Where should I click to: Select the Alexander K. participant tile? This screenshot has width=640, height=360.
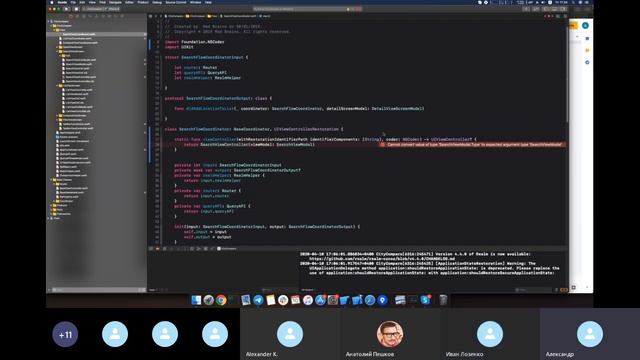tap(290, 334)
